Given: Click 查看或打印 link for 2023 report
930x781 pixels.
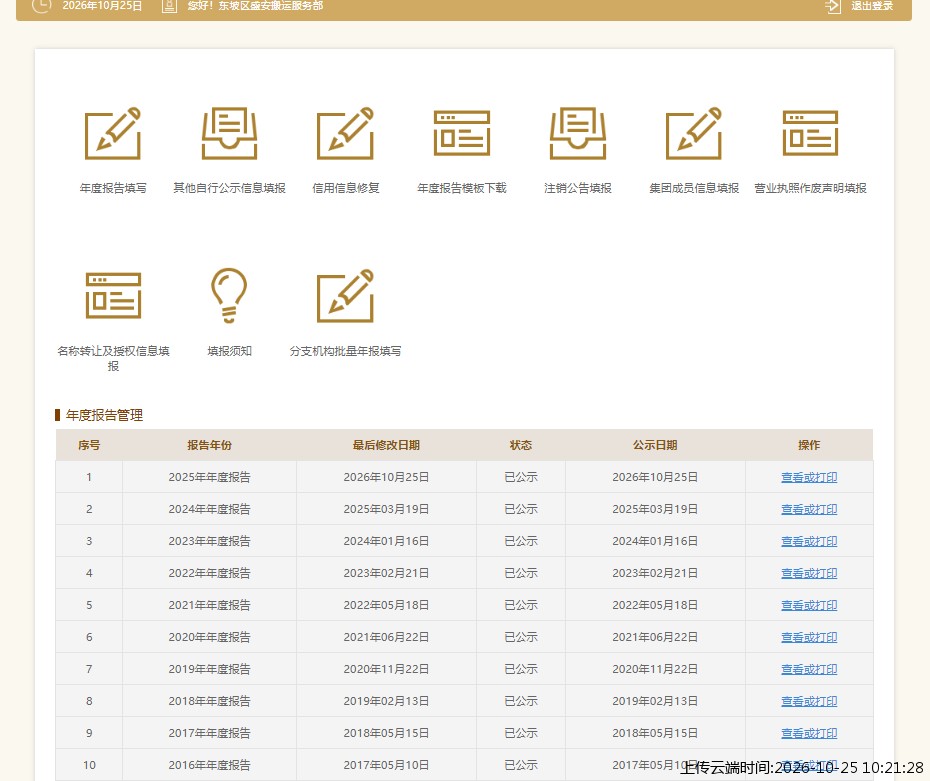Looking at the screenshot, I should tap(809, 541).
